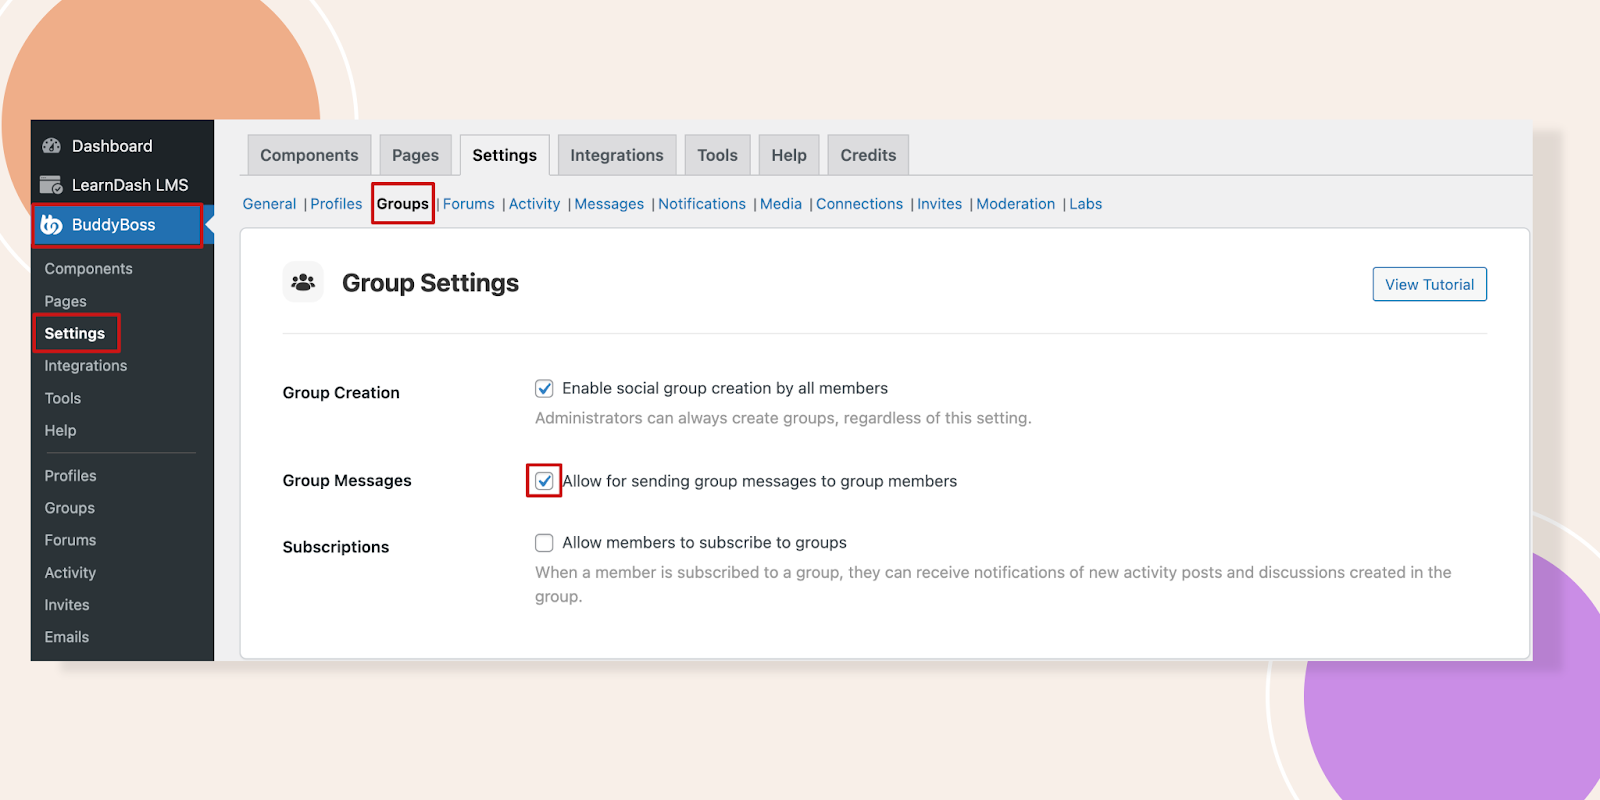Switch to the Components tab
Viewport: 1600px width, 800px height.
tap(309, 155)
